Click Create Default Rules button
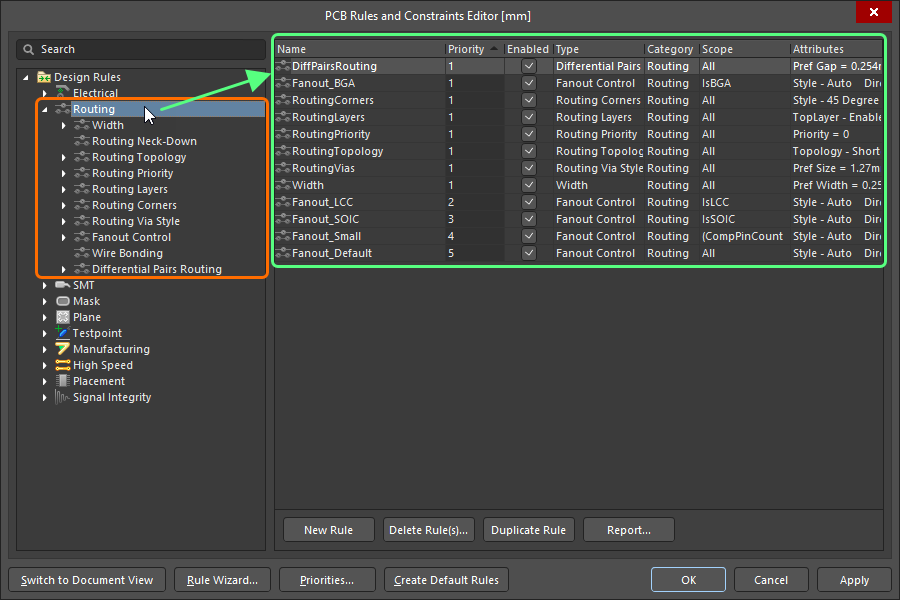 coord(446,580)
